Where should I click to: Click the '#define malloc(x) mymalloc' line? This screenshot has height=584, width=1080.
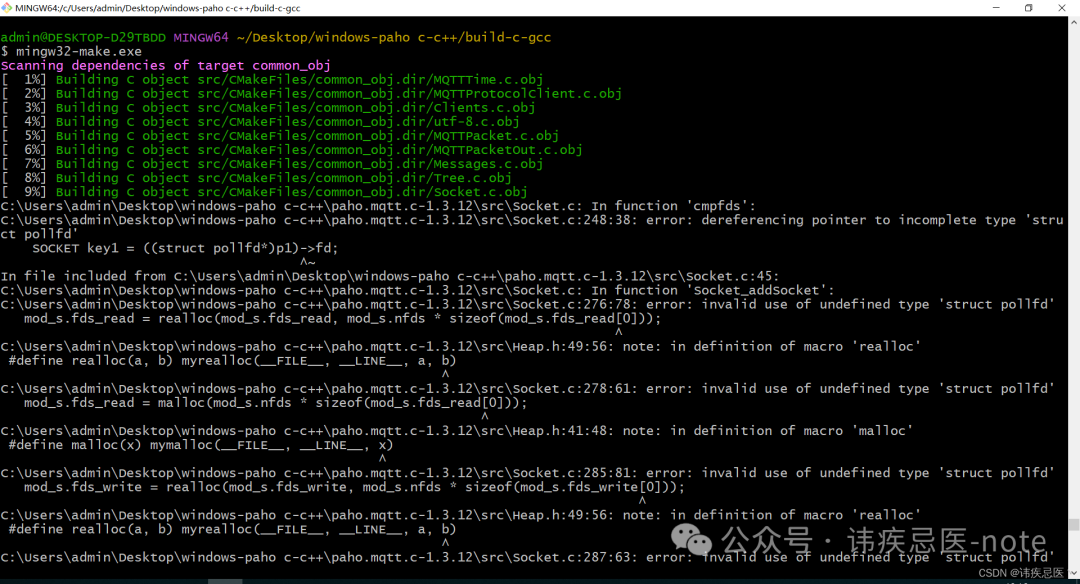pyautogui.click(x=201, y=445)
